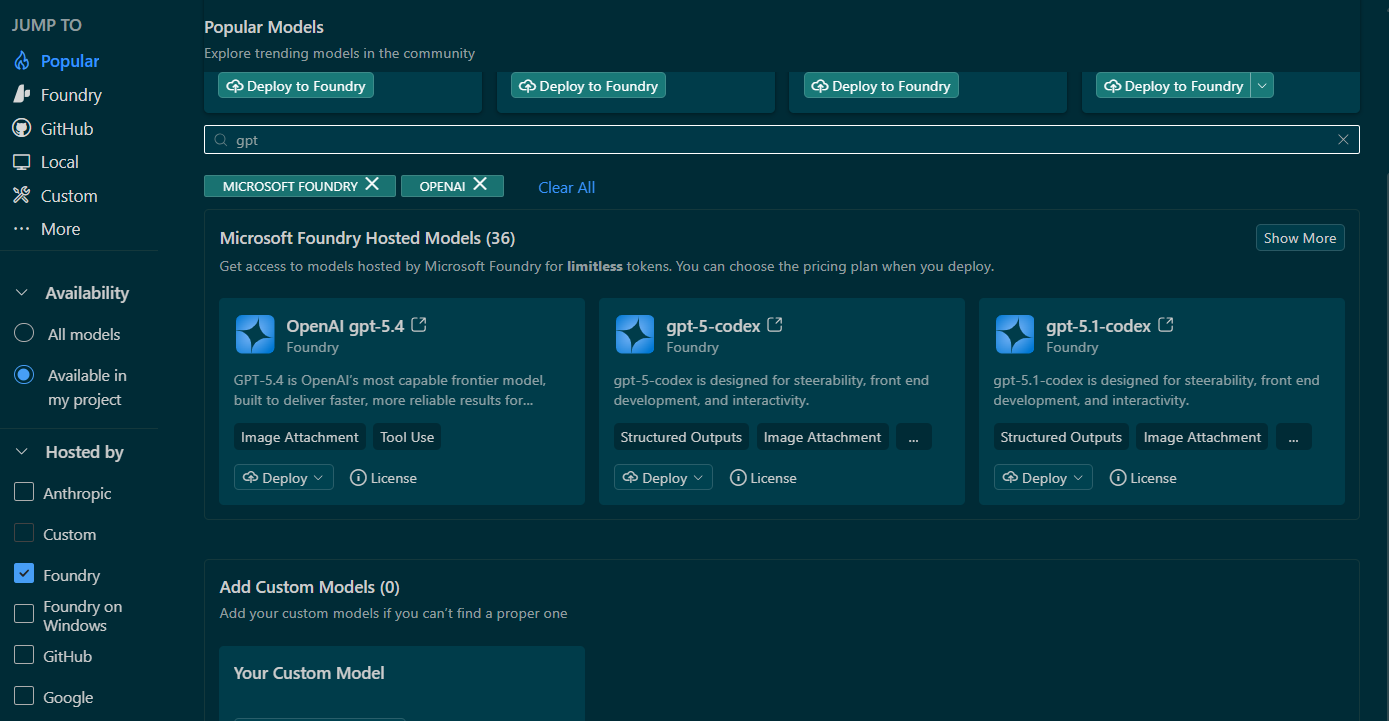The height and width of the screenshot is (721, 1389).
Task: Click the fourth Deploy to Foundry button
Action: (1174, 86)
